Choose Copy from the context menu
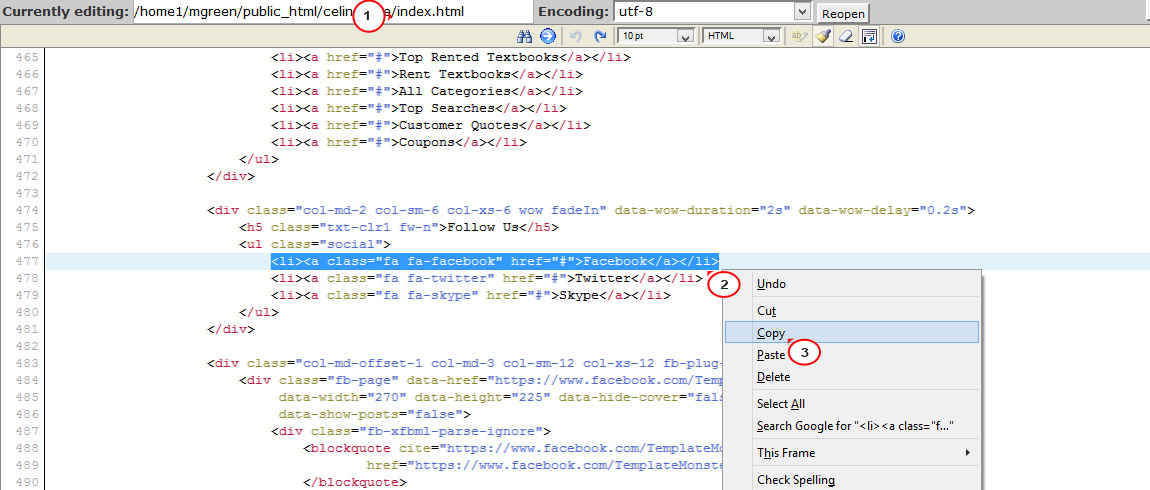This screenshot has width=1150, height=490. pos(851,332)
